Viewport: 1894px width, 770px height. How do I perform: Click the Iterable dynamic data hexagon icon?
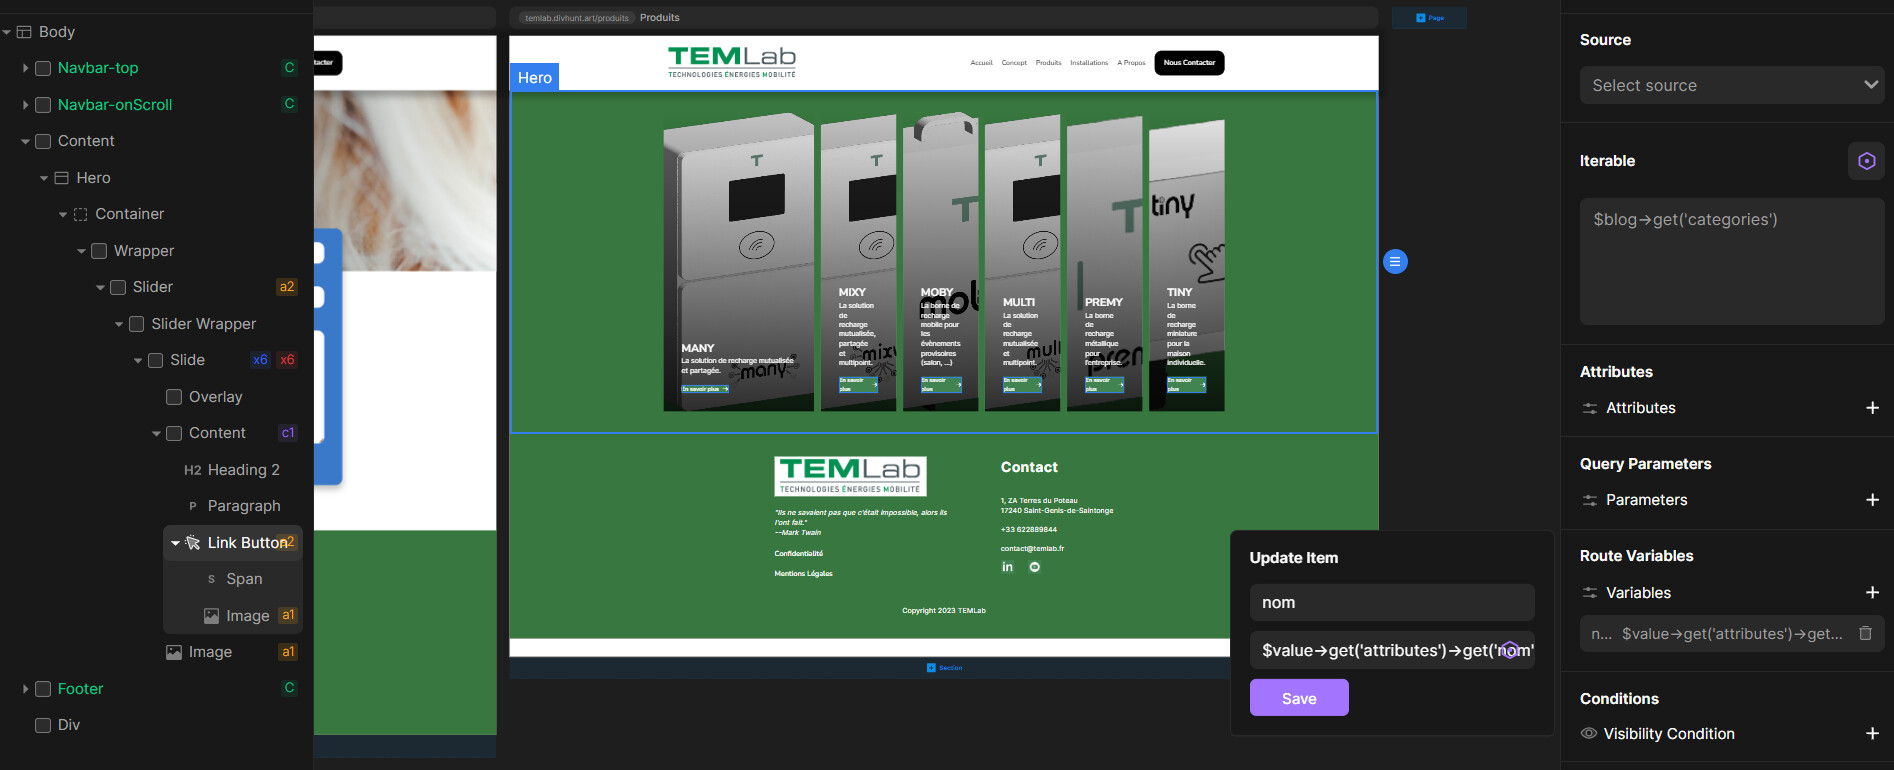click(1866, 161)
